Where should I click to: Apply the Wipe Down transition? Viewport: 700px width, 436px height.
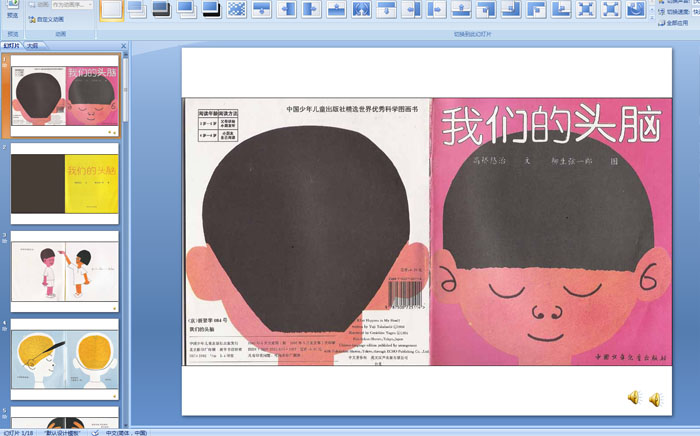(262, 9)
